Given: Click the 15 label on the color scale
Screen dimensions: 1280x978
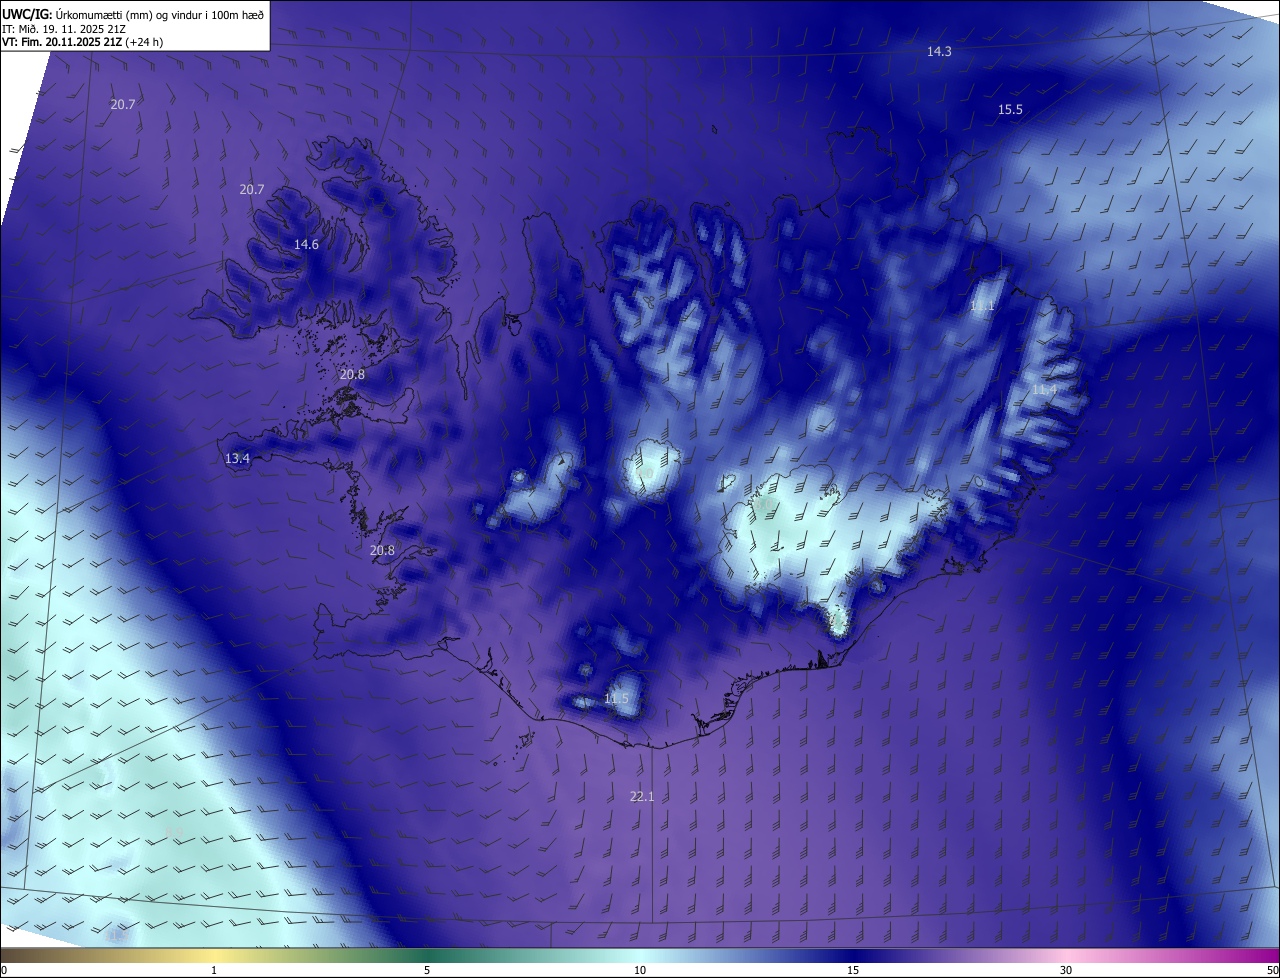Looking at the screenshot, I should click(x=853, y=971).
